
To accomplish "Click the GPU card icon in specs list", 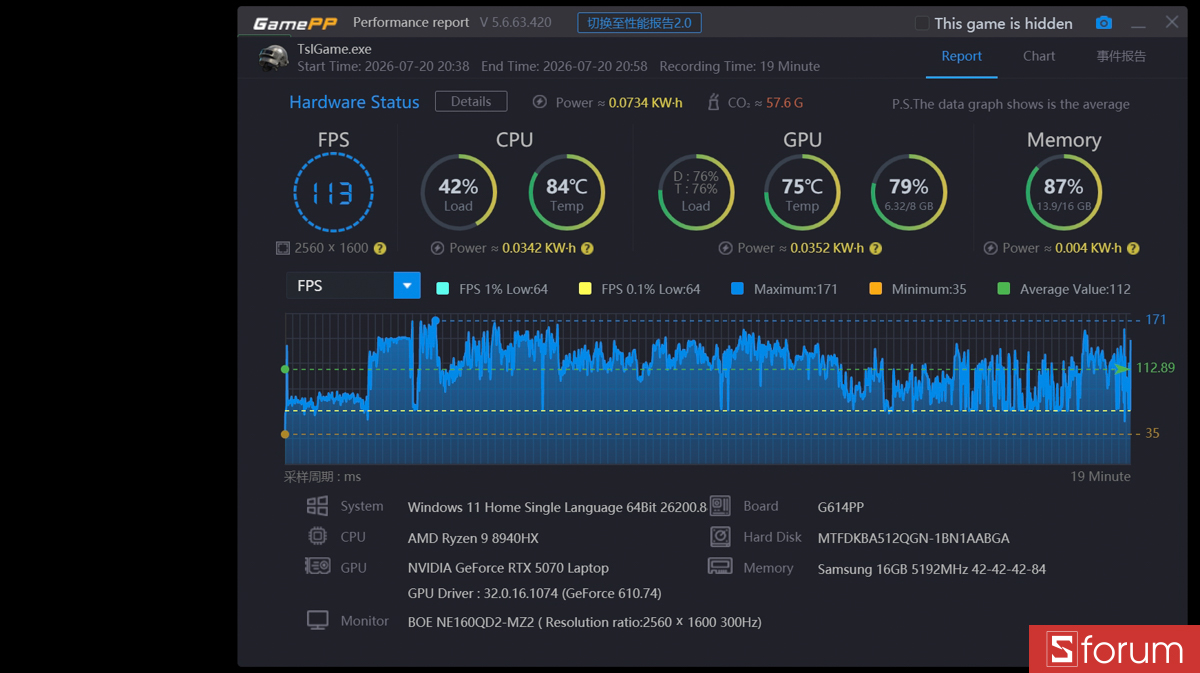I will [x=317, y=567].
